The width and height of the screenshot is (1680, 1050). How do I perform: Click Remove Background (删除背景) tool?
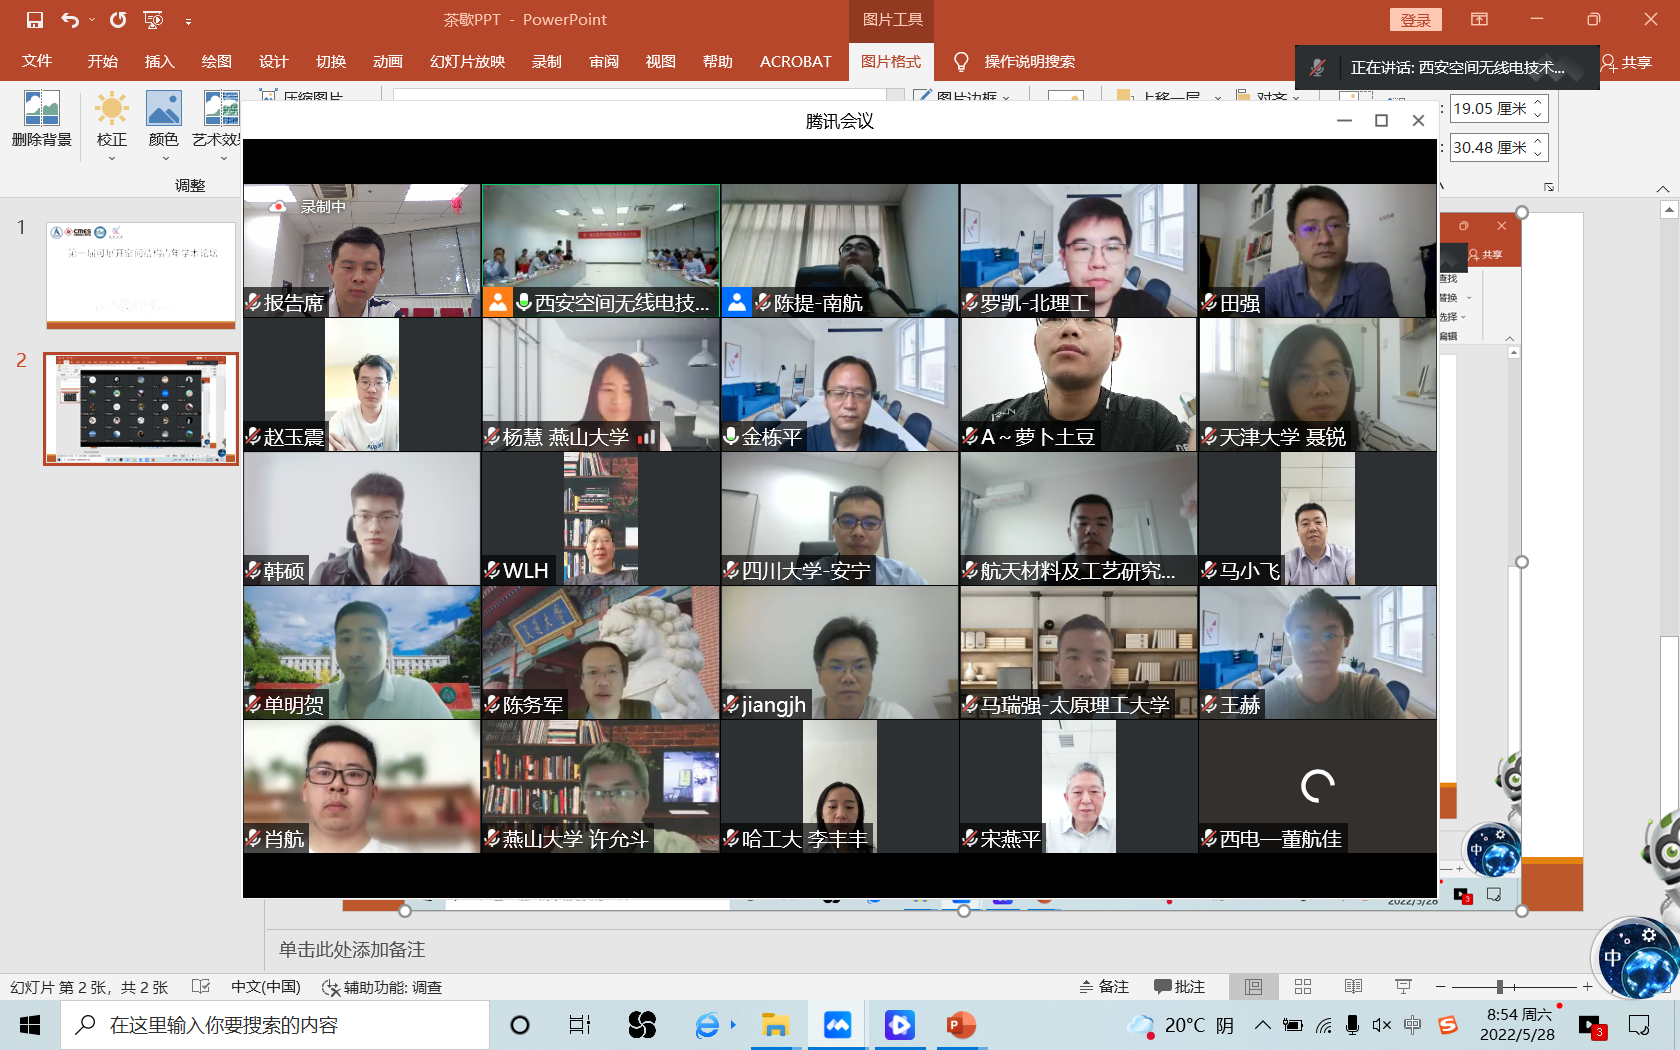click(42, 120)
